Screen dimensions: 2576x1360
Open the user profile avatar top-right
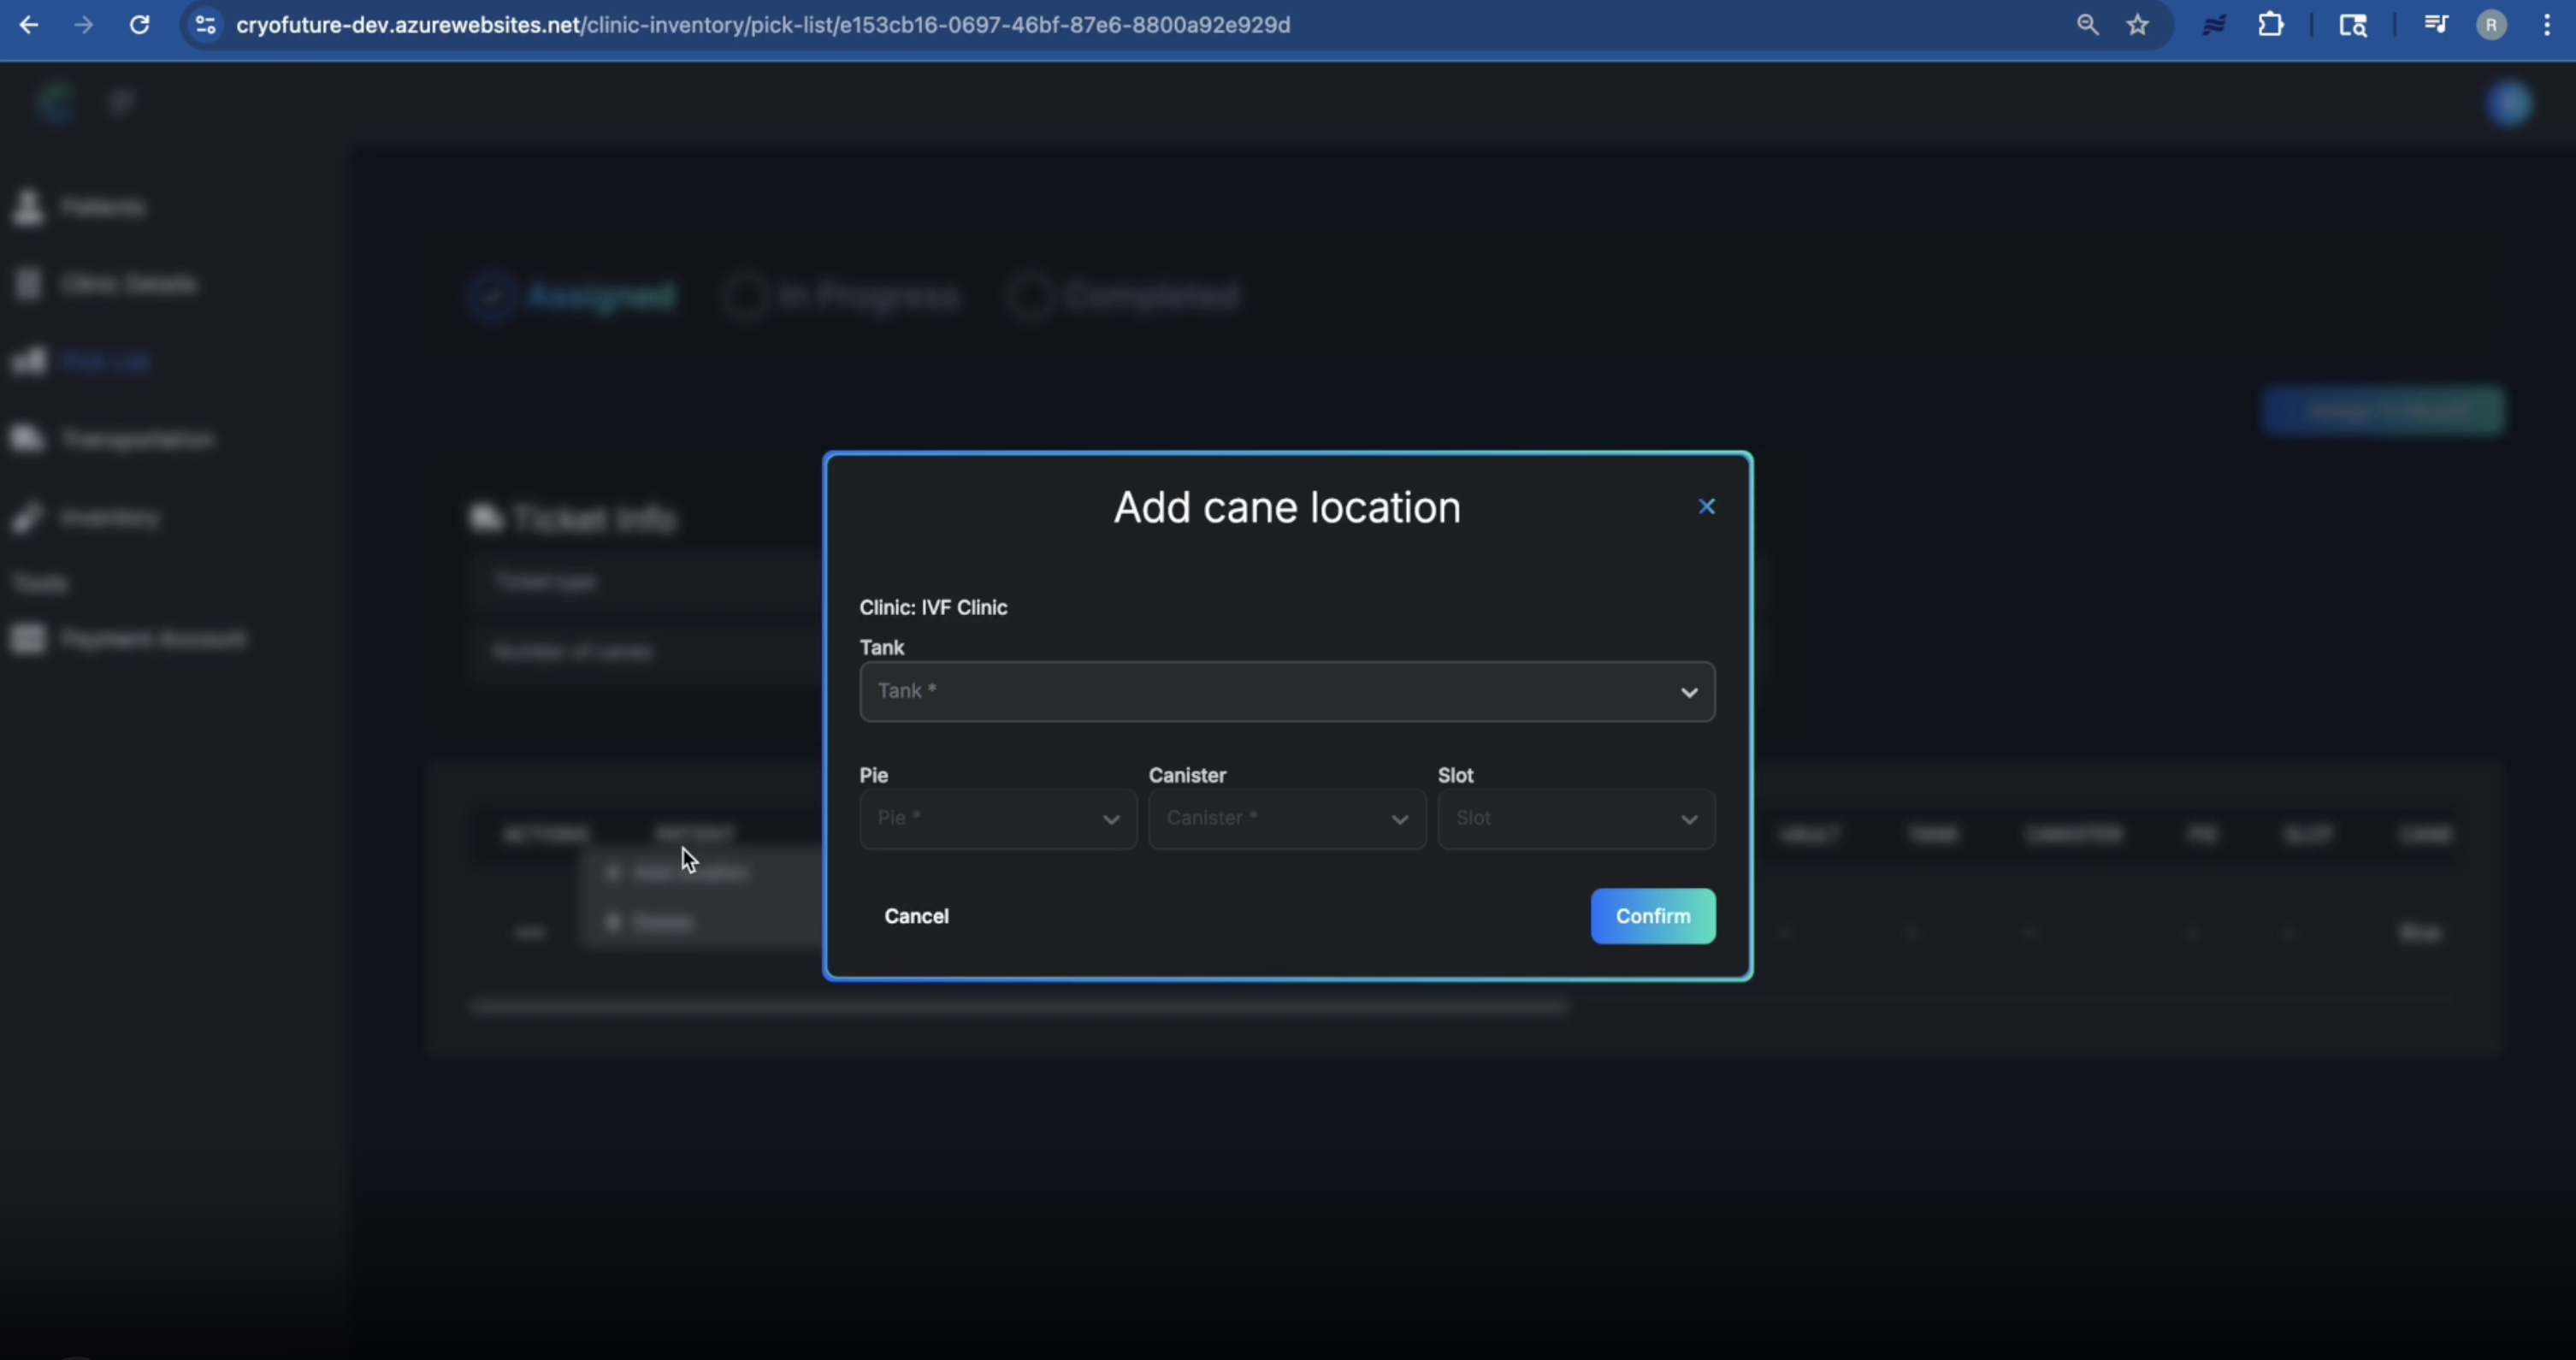point(2510,103)
